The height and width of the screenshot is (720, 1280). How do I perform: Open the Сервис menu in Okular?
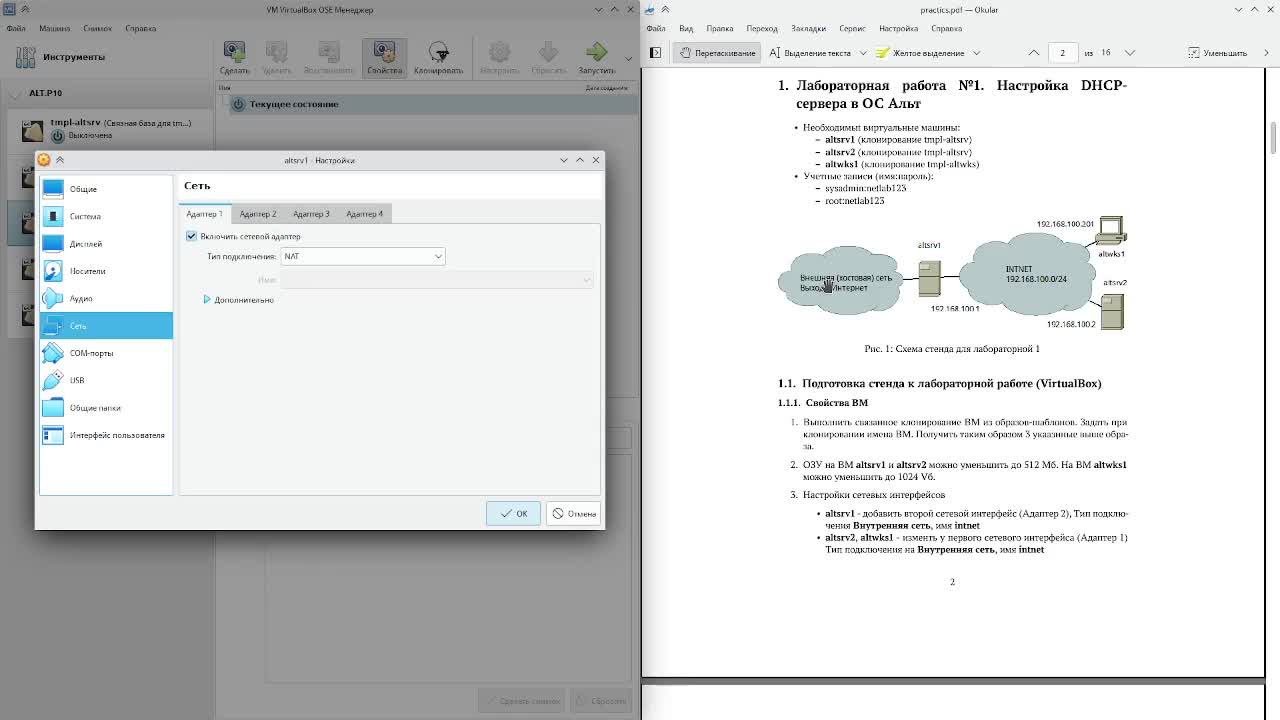pyautogui.click(x=852, y=29)
